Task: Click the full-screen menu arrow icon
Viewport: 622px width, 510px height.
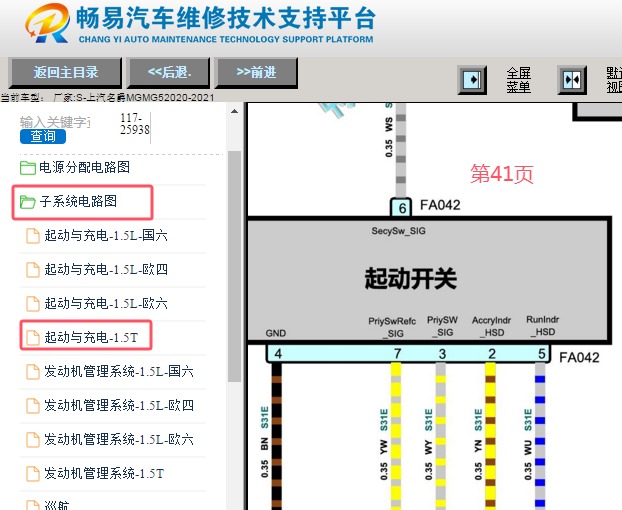Action: click(x=472, y=80)
